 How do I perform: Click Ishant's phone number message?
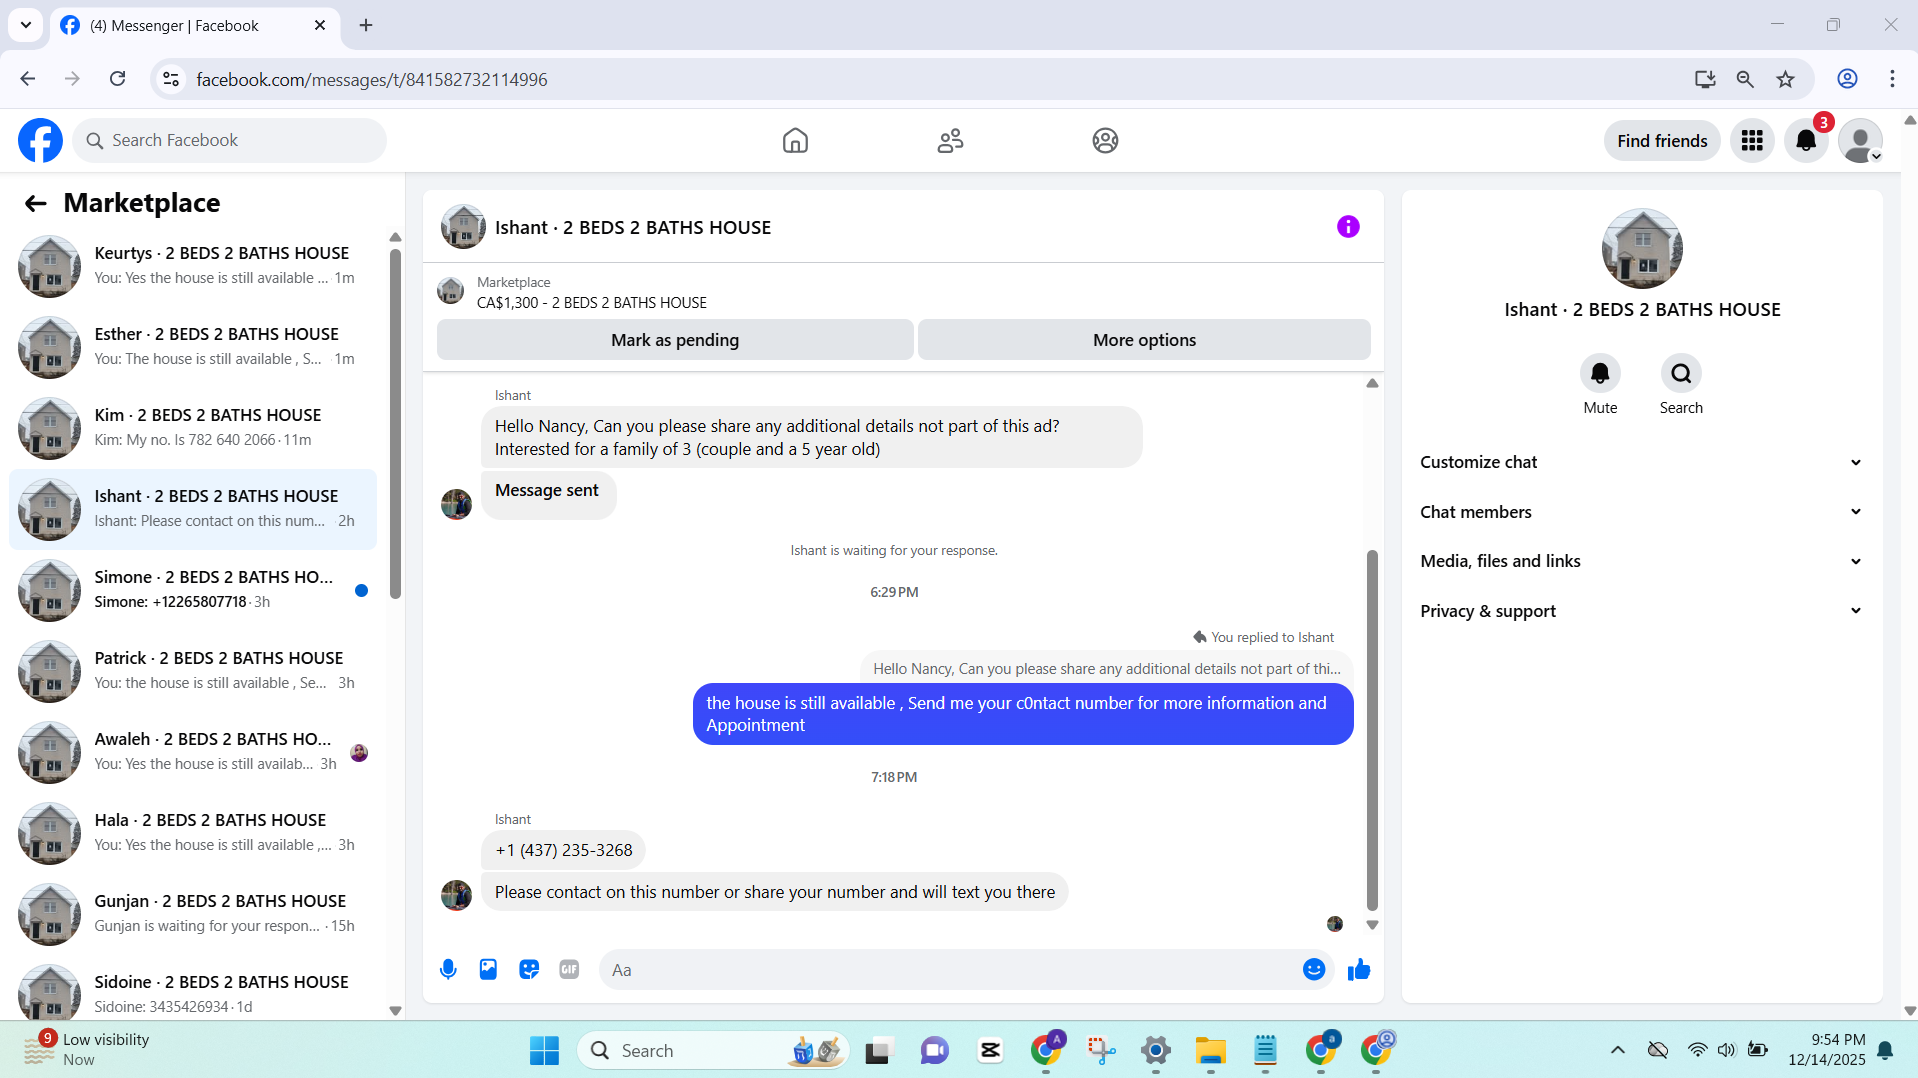pyautogui.click(x=564, y=850)
